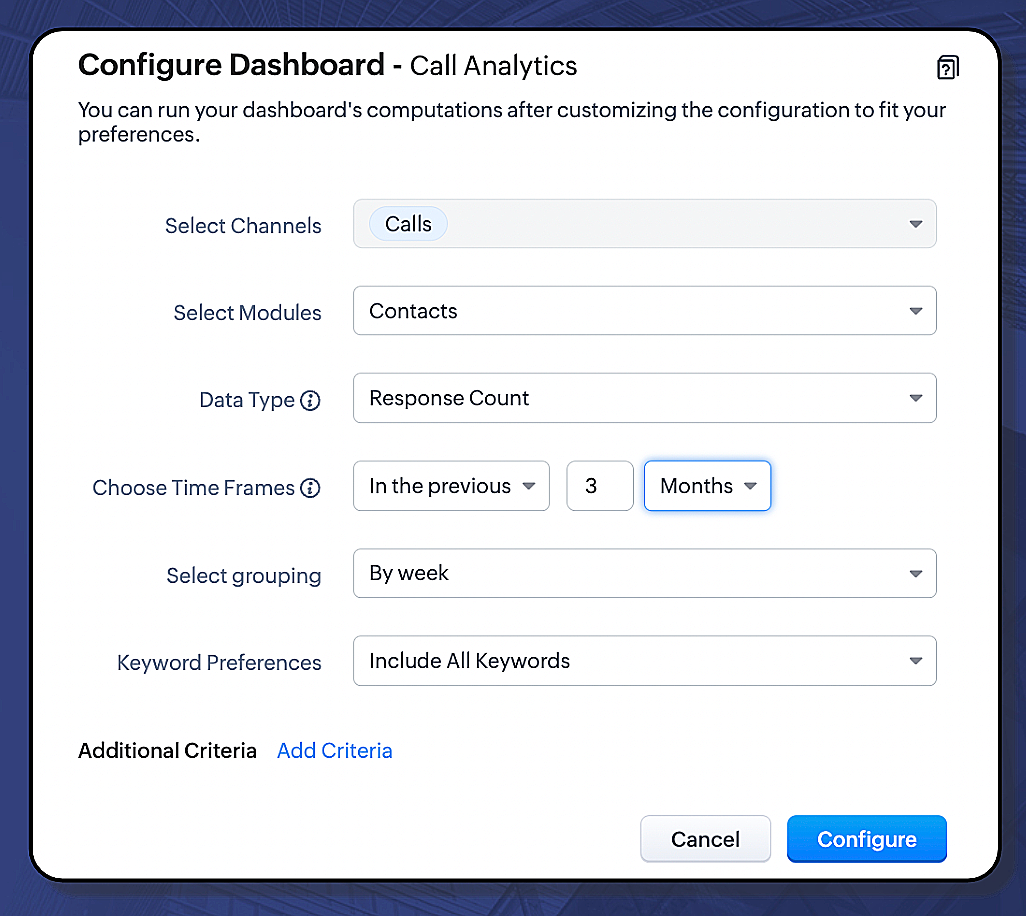The image size is (1026, 916).
Task: Click the Configure Dashboard title text
Action: 231,66
